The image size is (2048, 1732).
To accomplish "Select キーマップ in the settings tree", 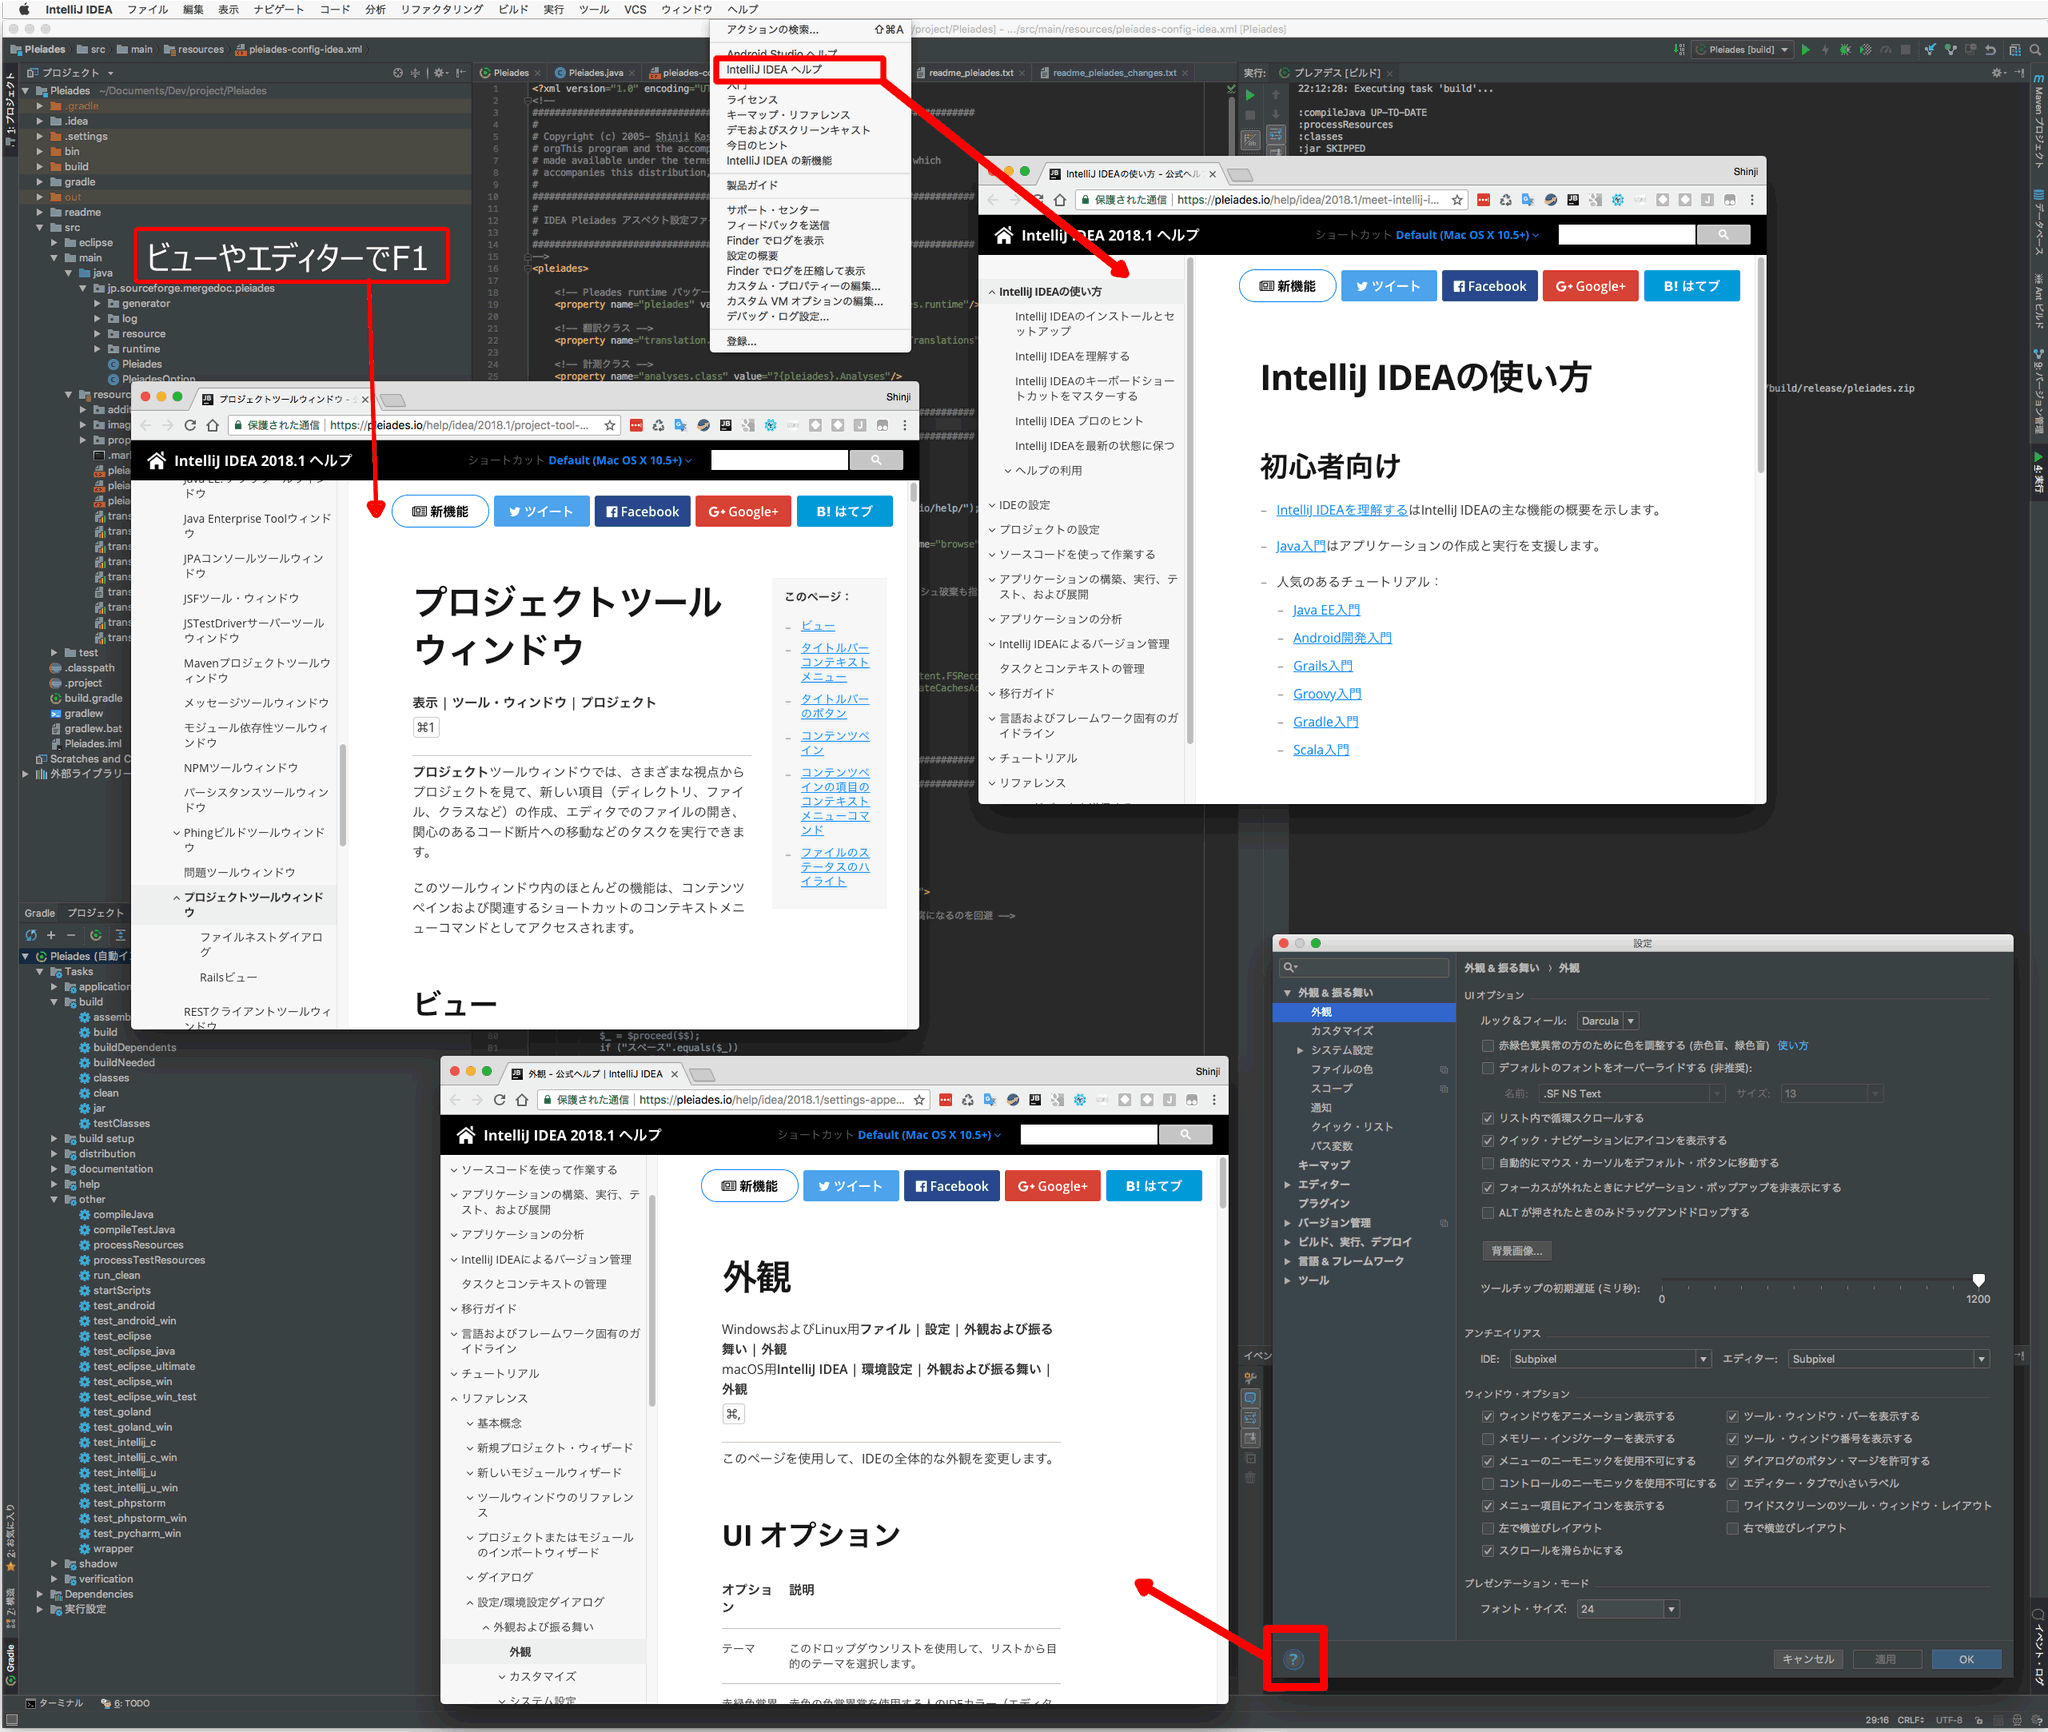I will [1324, 1165].
